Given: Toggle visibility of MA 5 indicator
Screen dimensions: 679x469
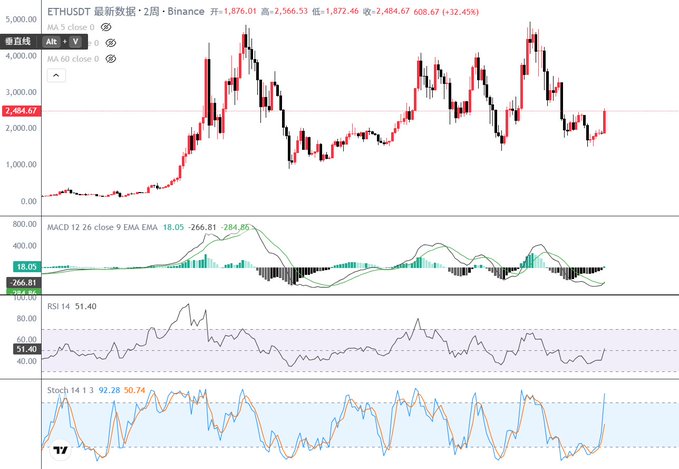Looking at the screenshot, I should click(106, 27).
